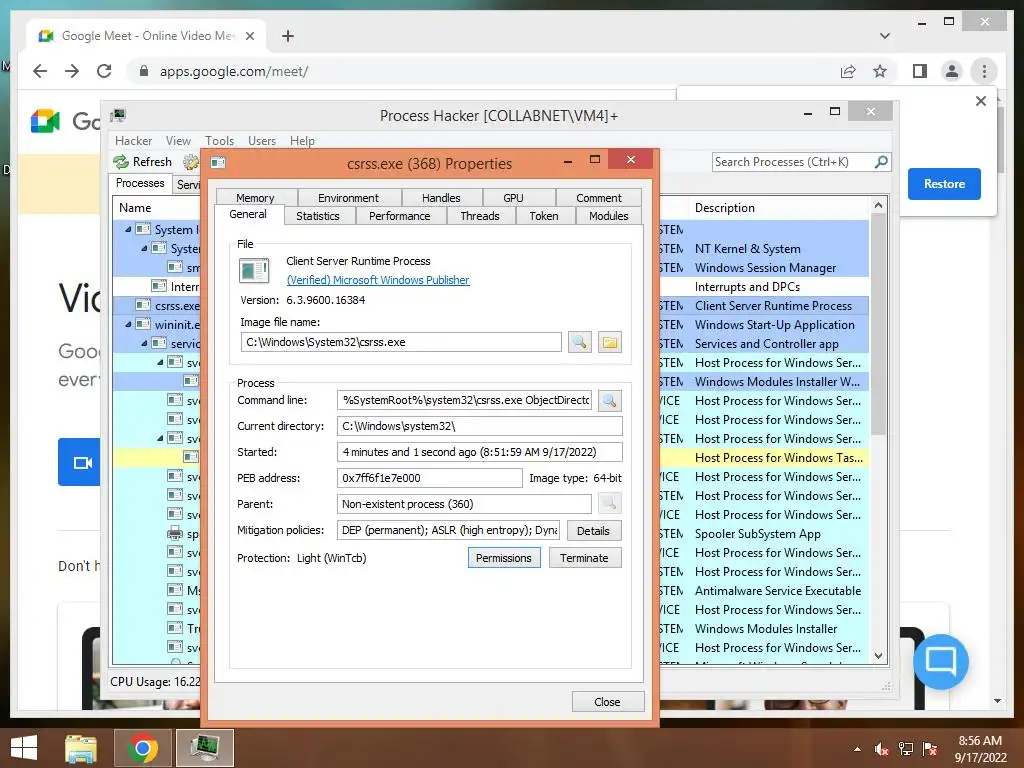Click the blue Restore button
The image size is (1024, 768).
coord(944,184)
